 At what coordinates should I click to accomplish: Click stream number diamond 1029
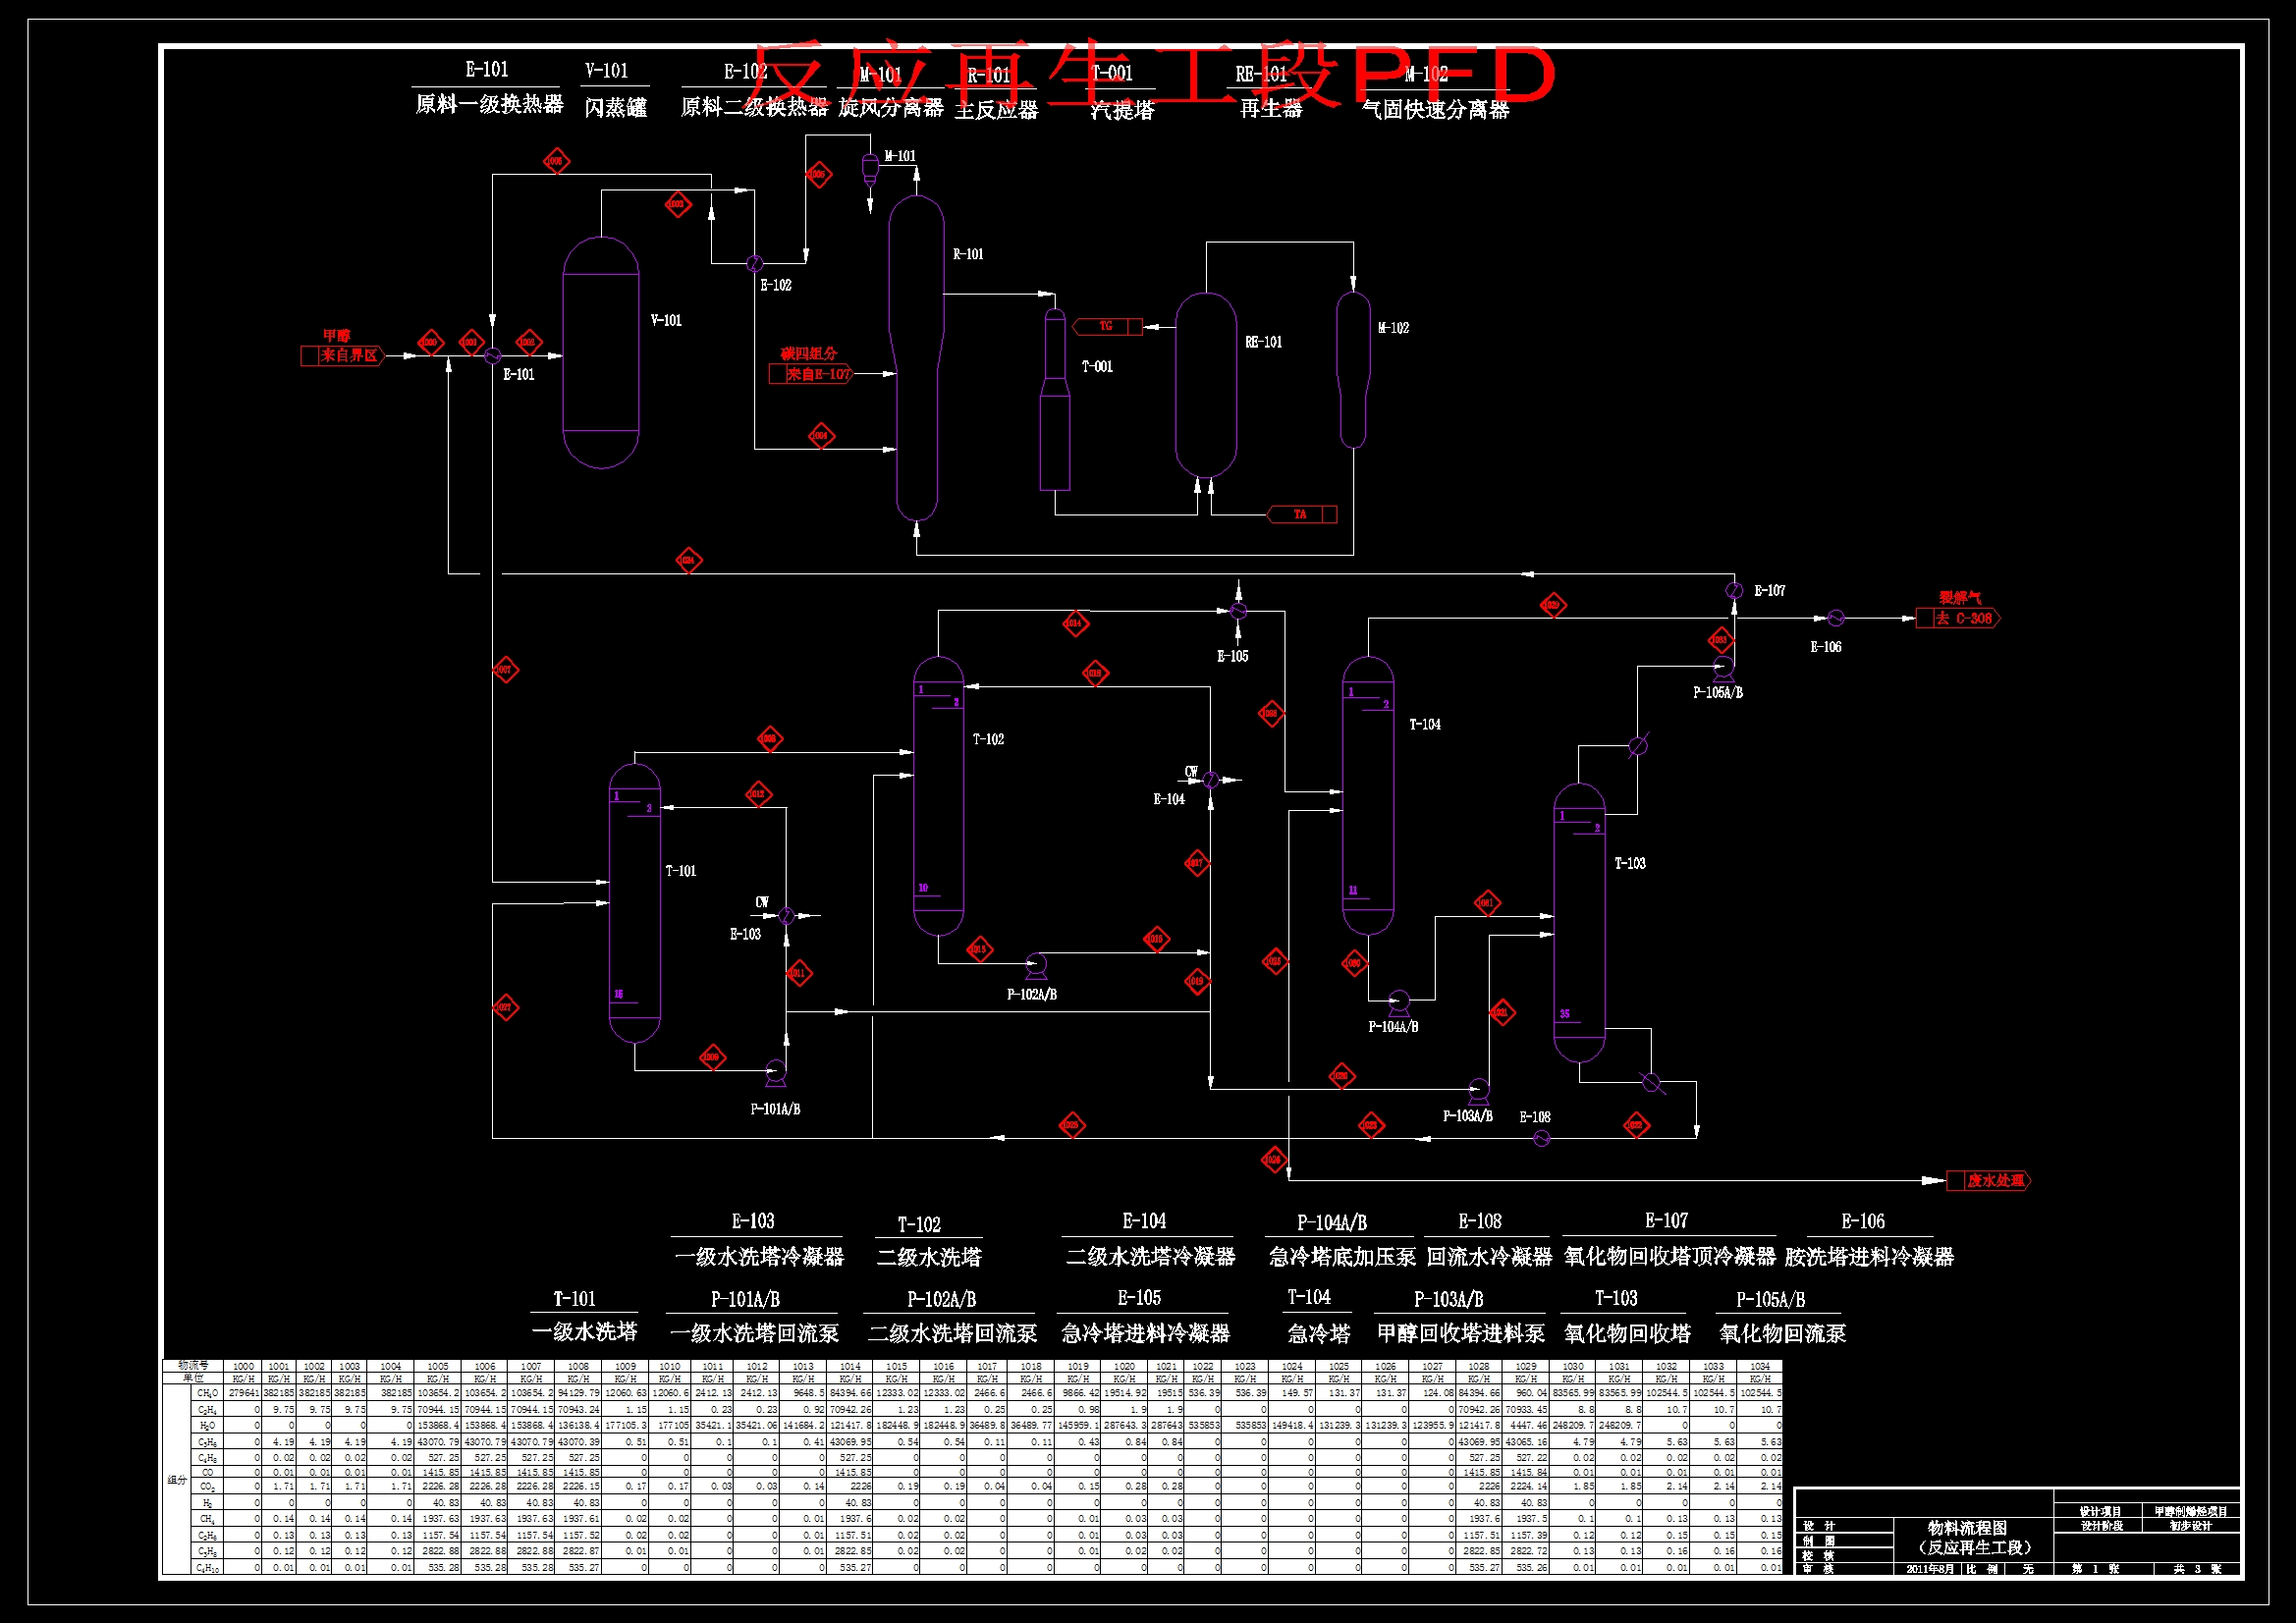click(x=1552, y=606)
